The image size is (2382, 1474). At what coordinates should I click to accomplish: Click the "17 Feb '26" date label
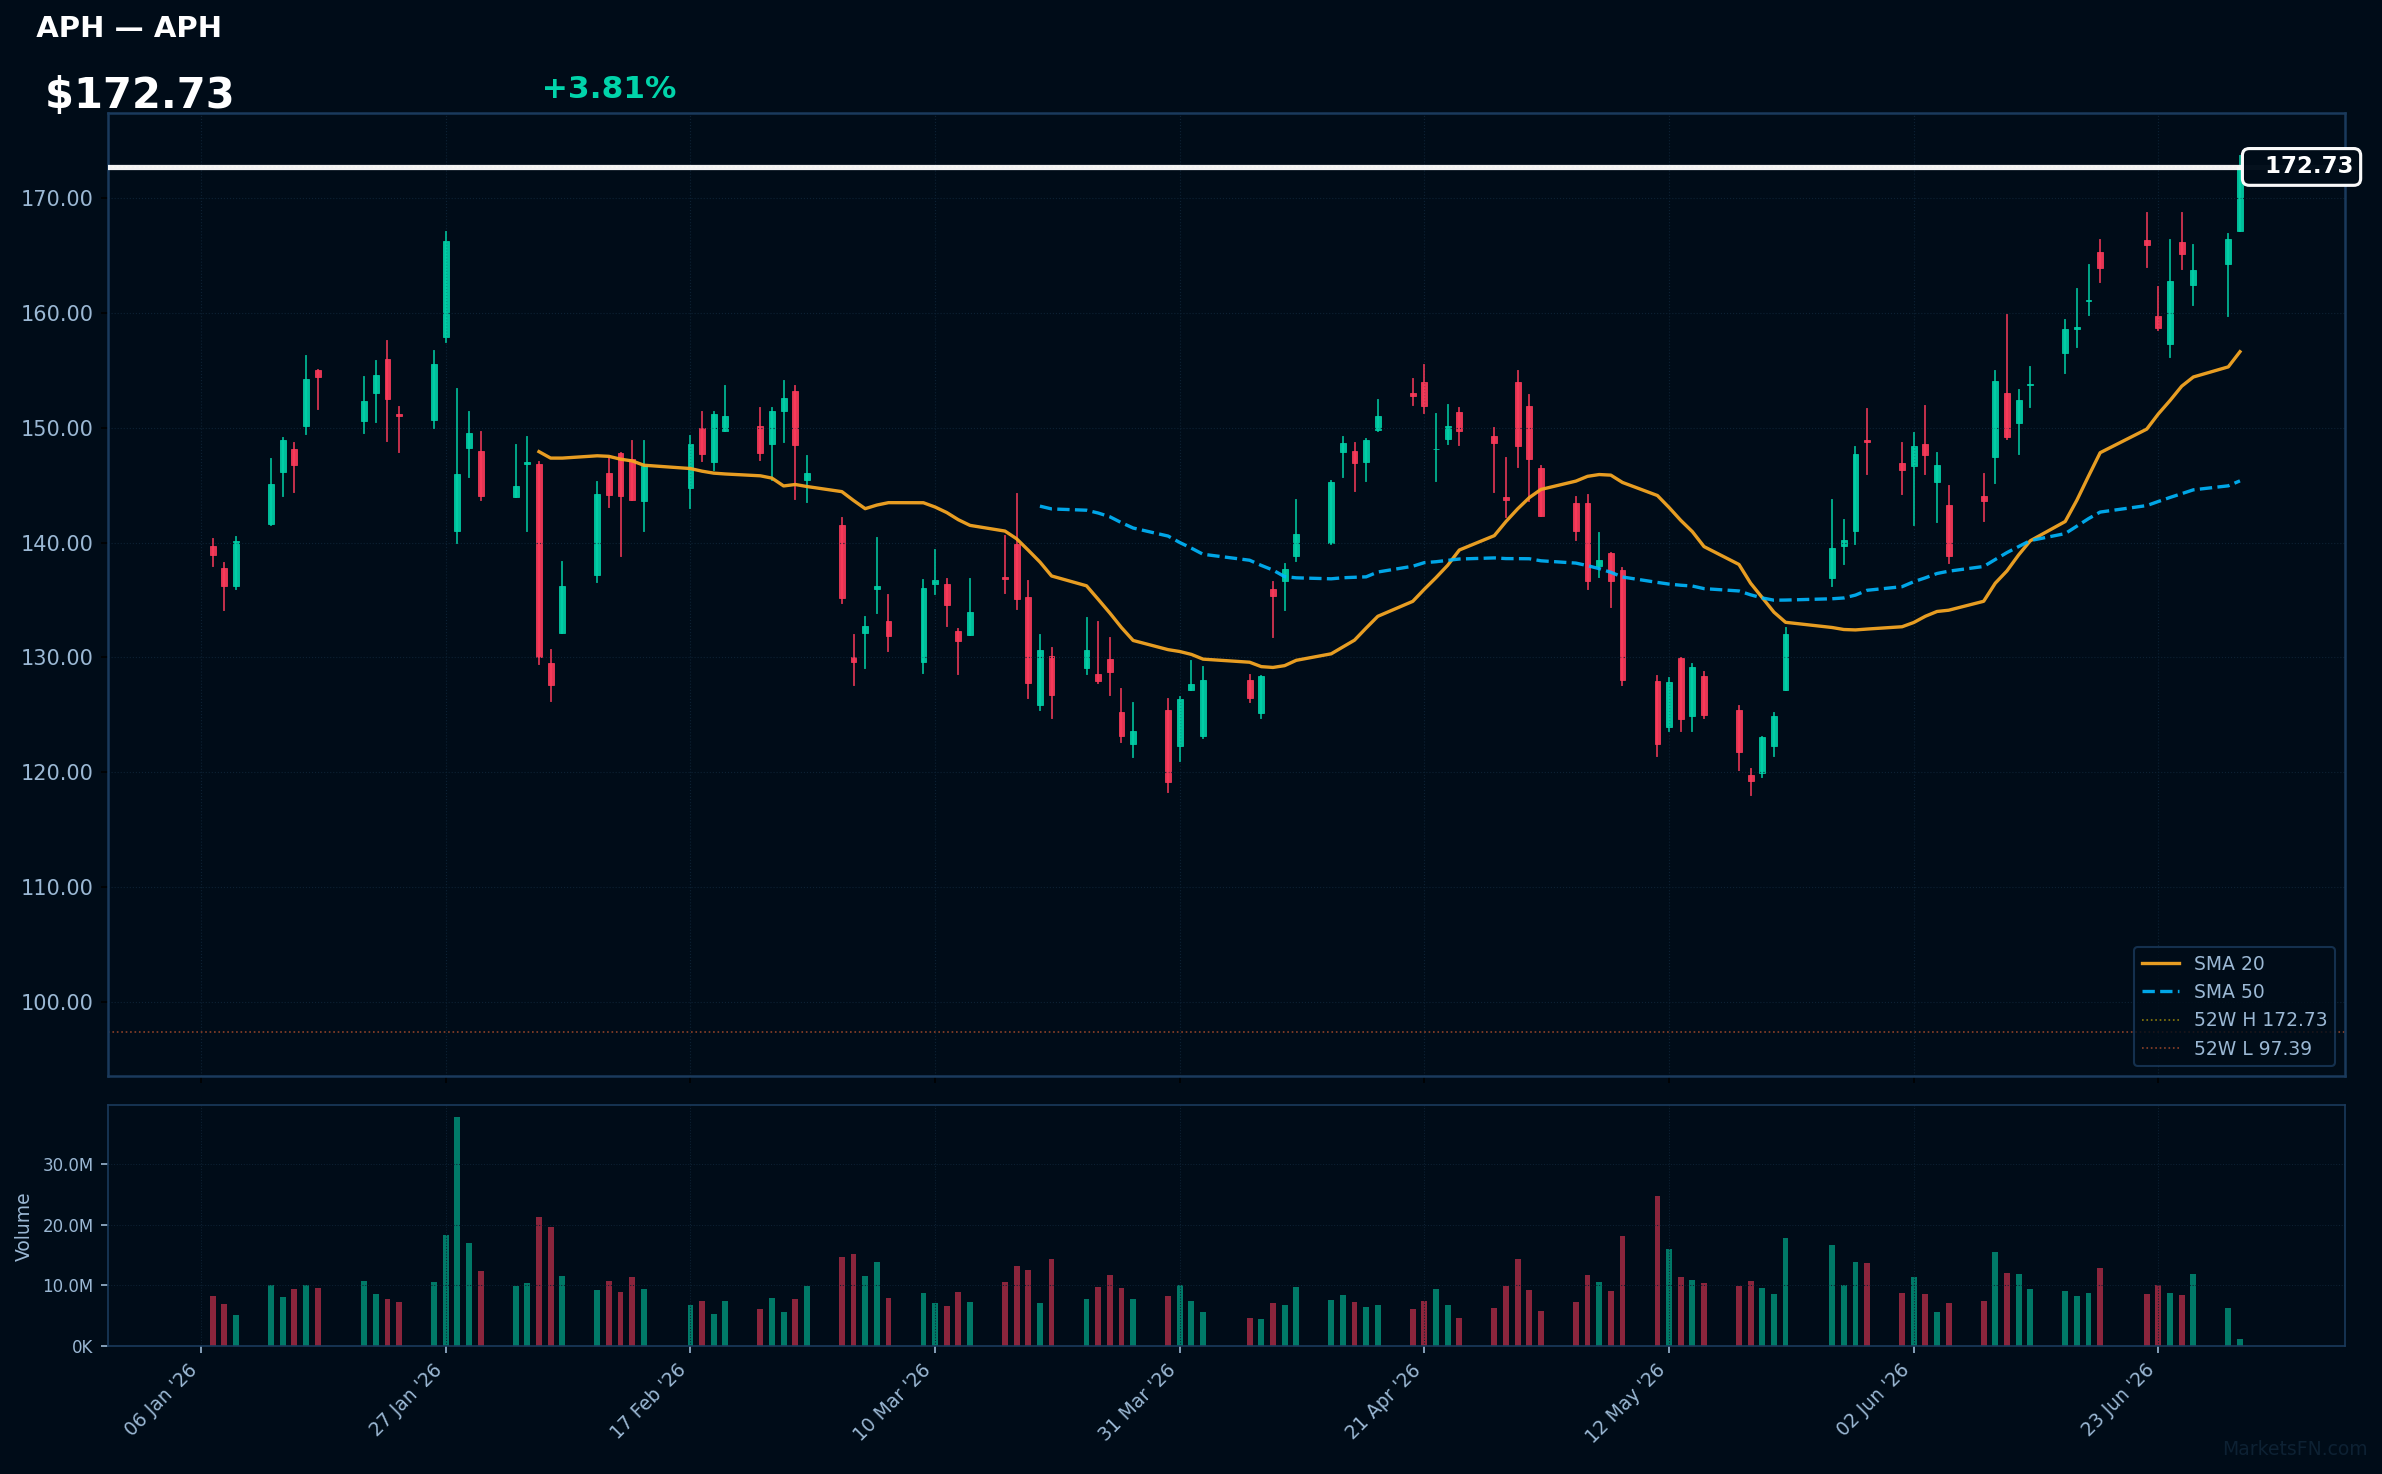click(648, 1399)
